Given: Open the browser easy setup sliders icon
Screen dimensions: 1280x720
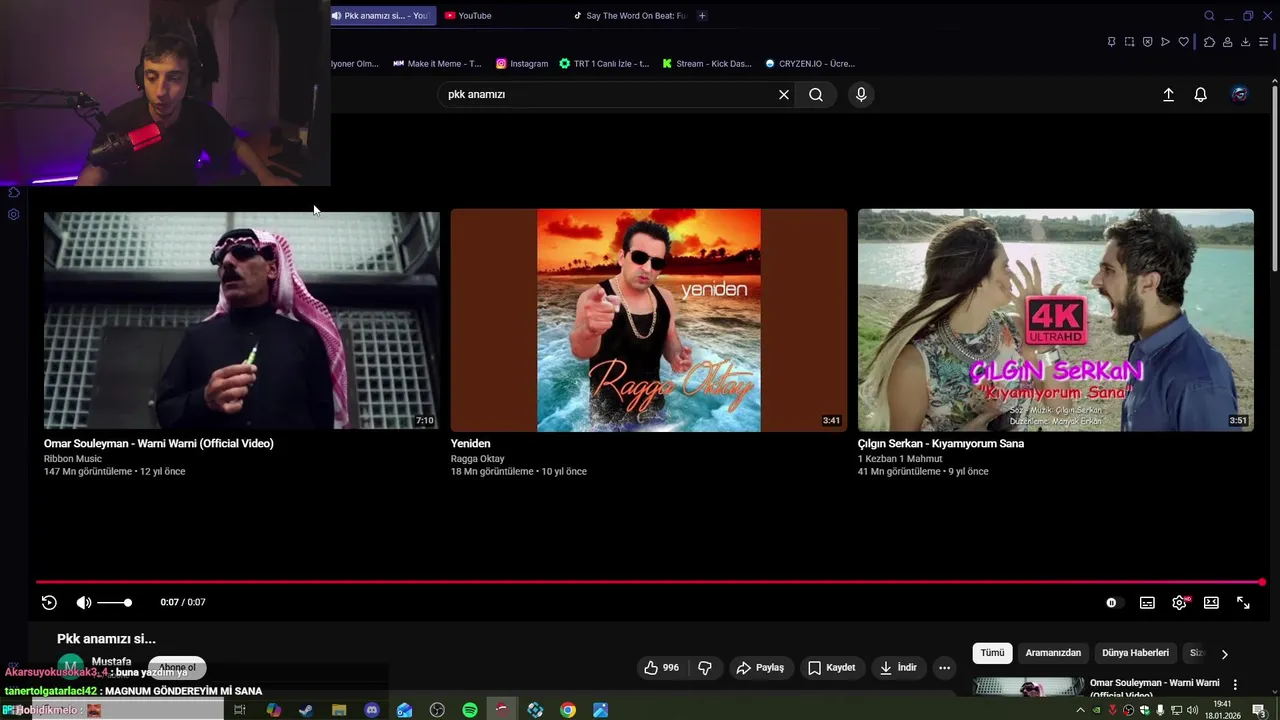Looking at the screenshot, I should (x=1266, y=42).
